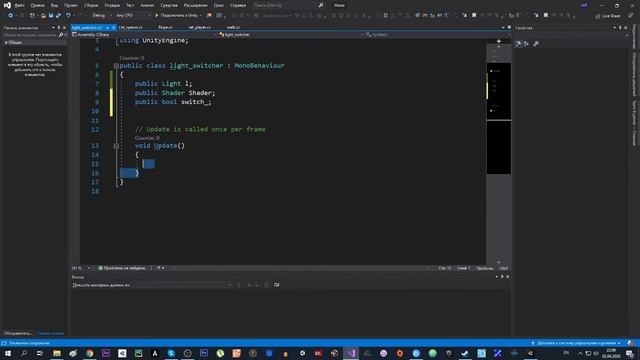Image resolution: width=640 pixels, height=360 pixels.
Task: Click the split editor plus icon above the scrollbar
Action: coord(498,41)
